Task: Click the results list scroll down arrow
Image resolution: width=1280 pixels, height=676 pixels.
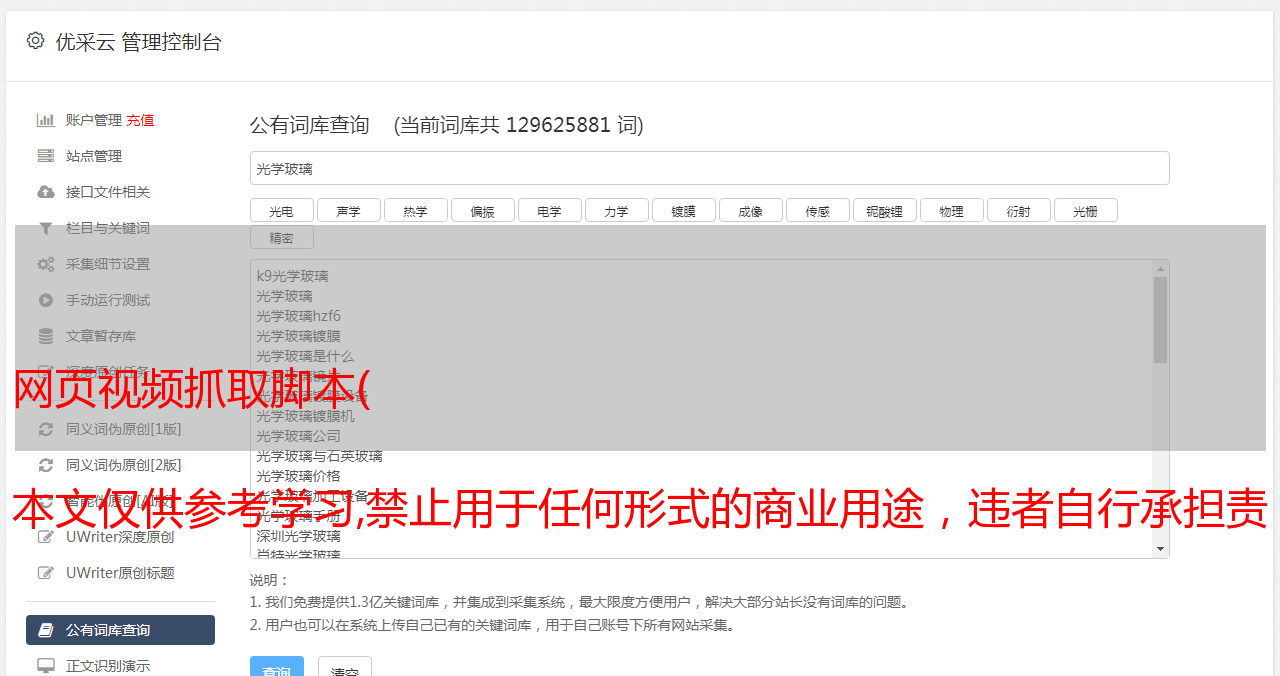Action: pos(1160,549)
